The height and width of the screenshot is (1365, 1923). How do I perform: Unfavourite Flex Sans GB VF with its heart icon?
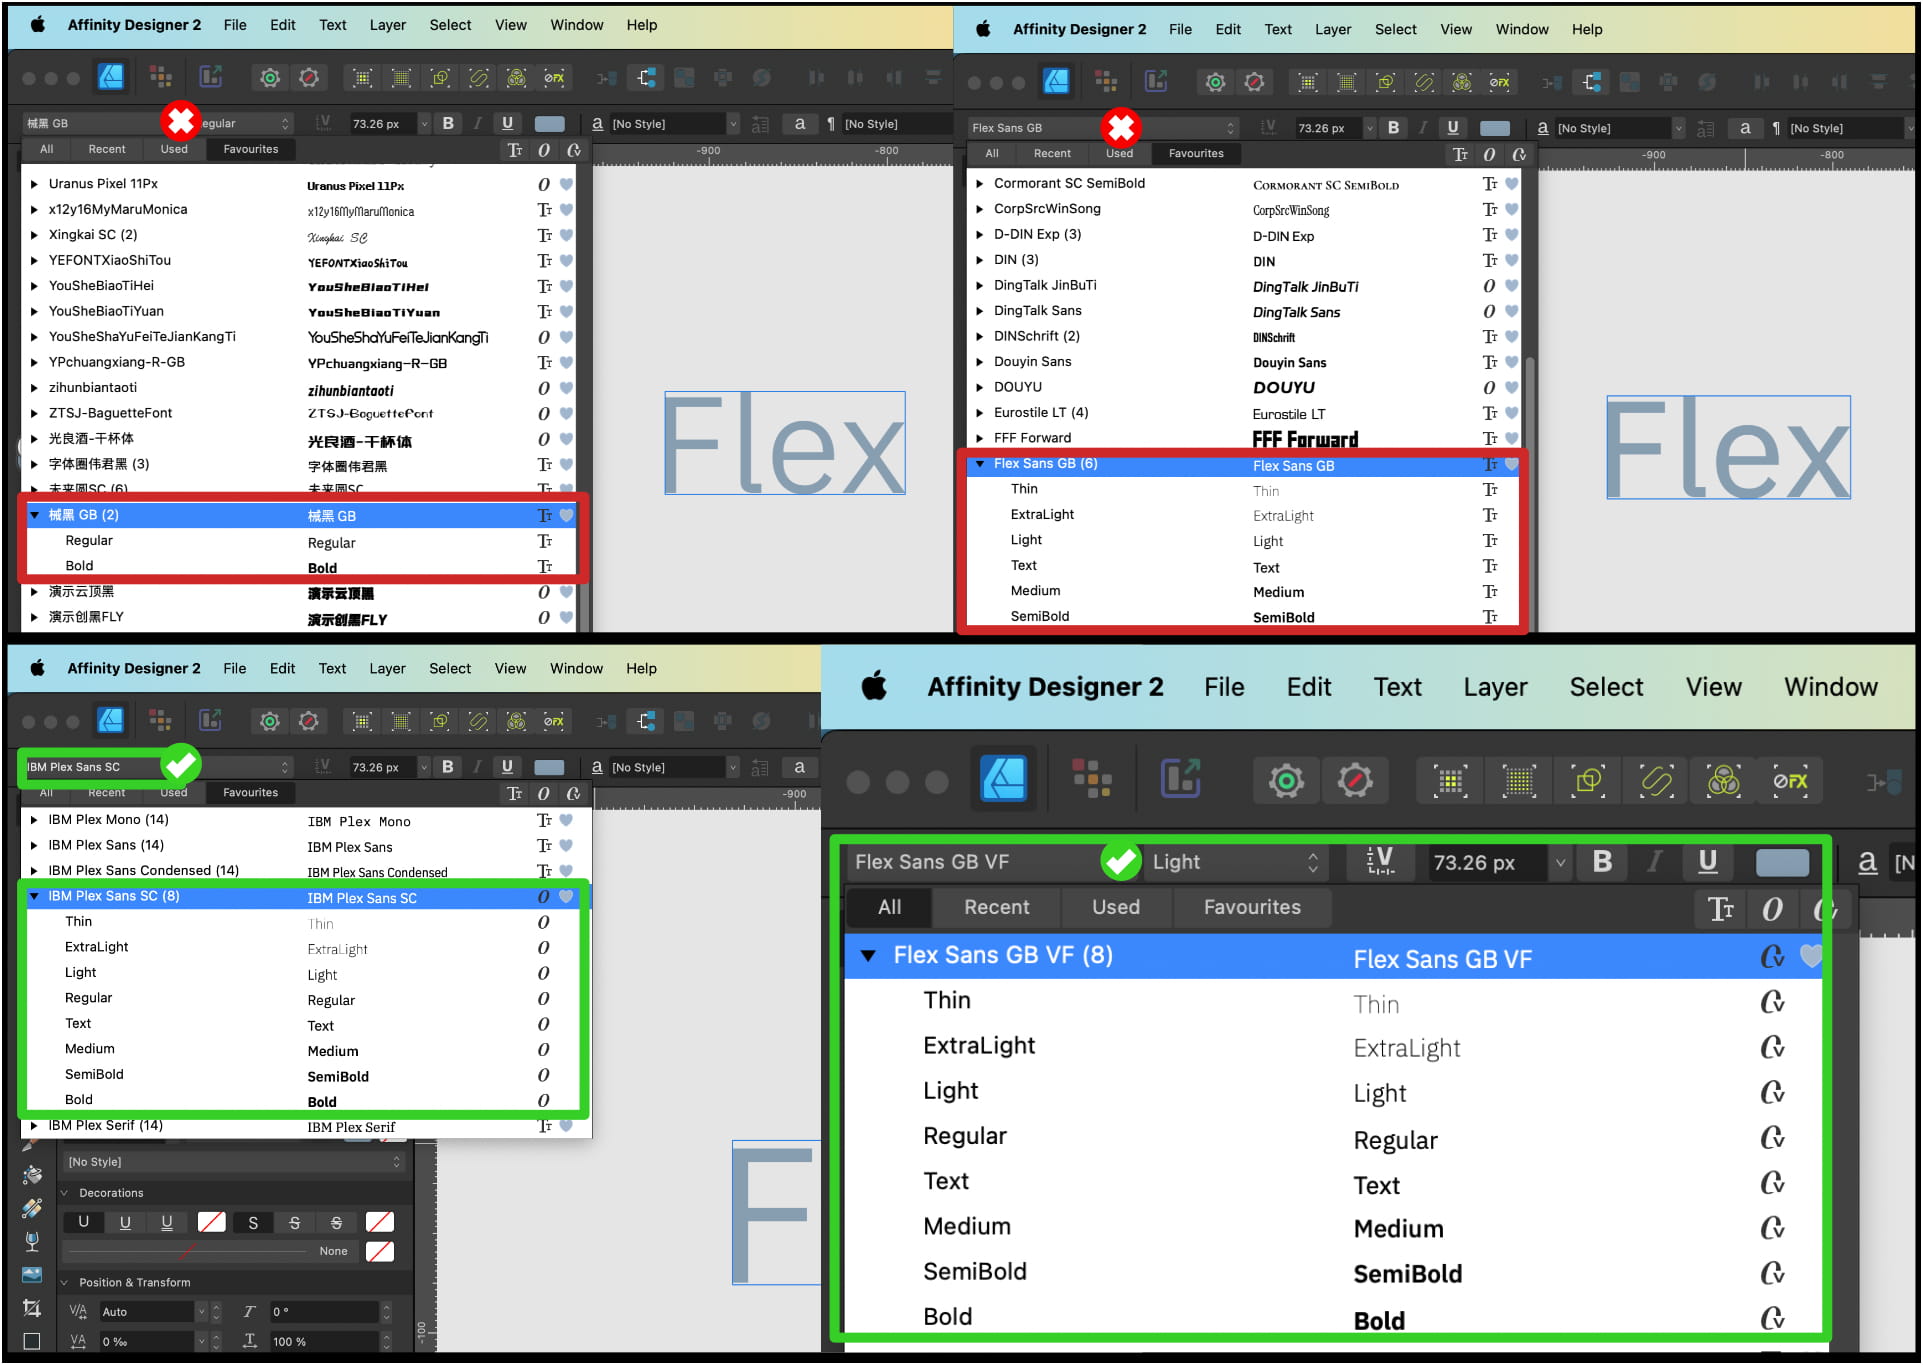coord(1811,956)
